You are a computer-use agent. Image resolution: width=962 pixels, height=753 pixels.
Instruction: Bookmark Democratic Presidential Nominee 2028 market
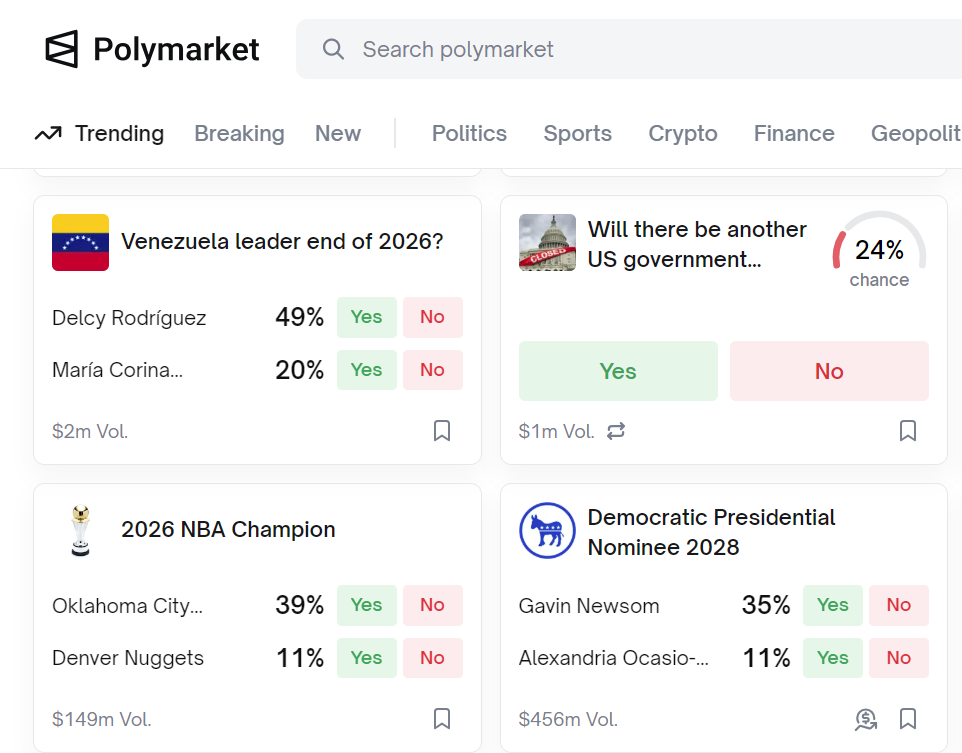pyautogui.click(x=908, y=719)
